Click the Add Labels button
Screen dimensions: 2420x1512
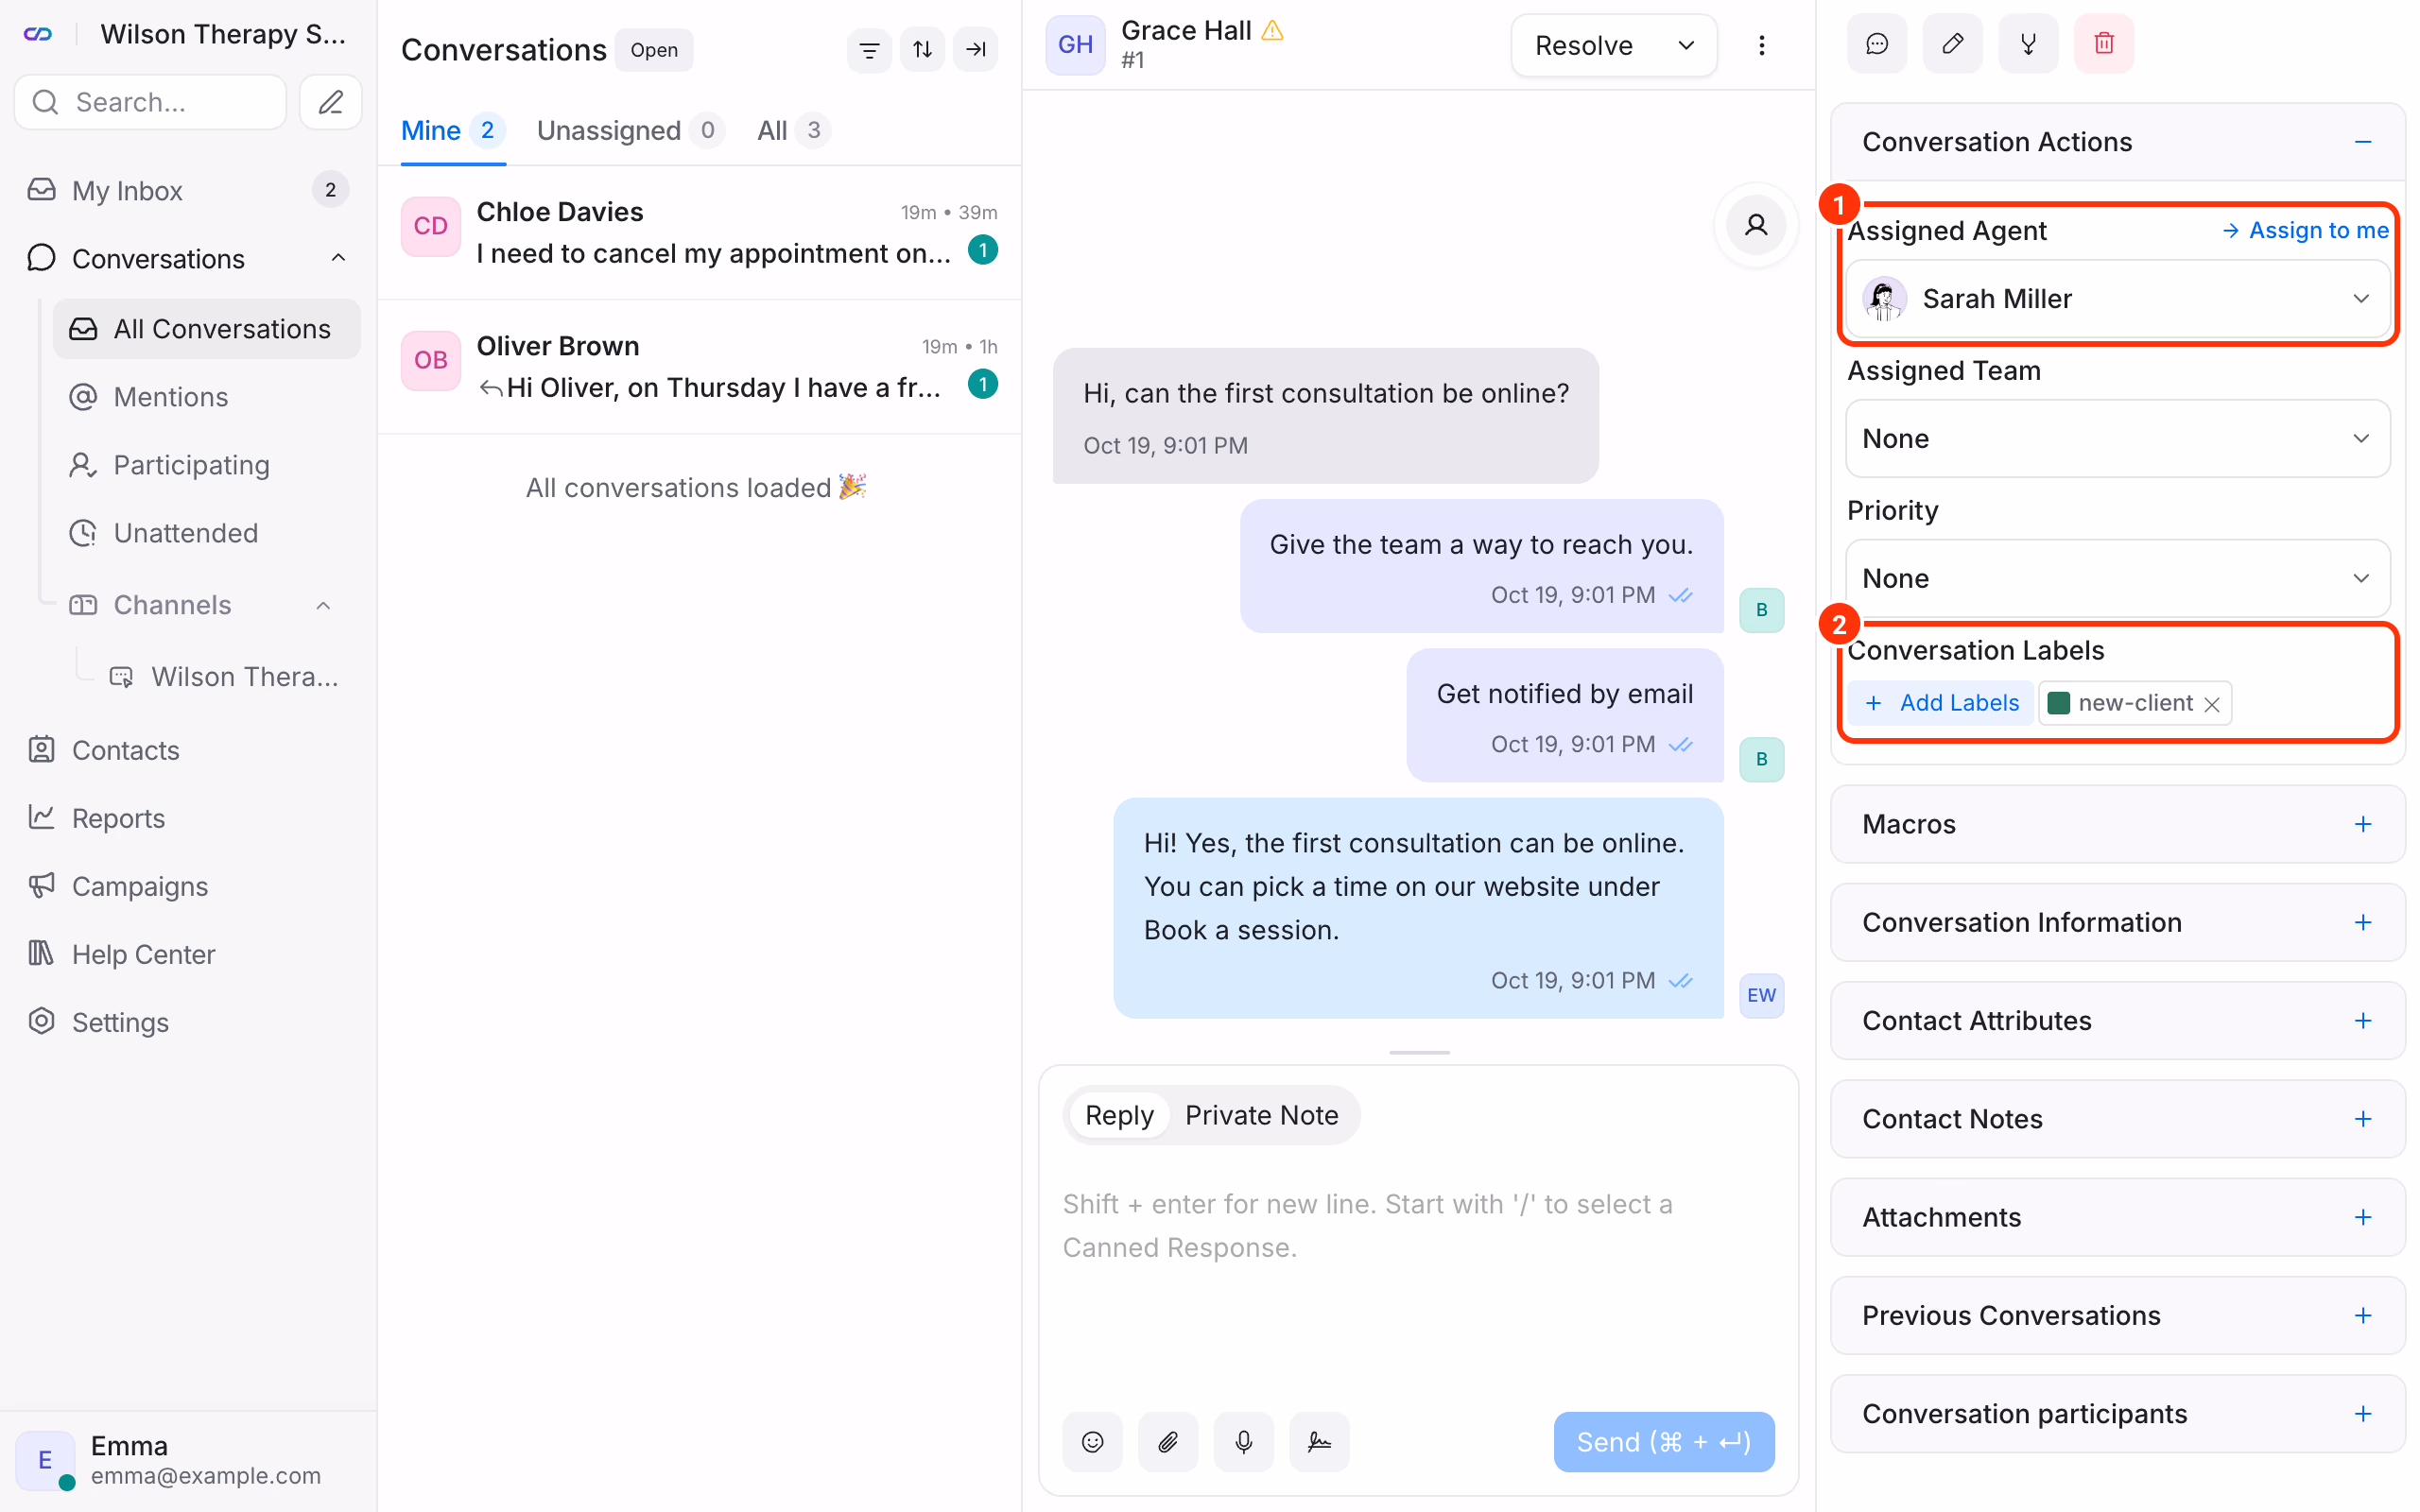(x=1940, y=703)
